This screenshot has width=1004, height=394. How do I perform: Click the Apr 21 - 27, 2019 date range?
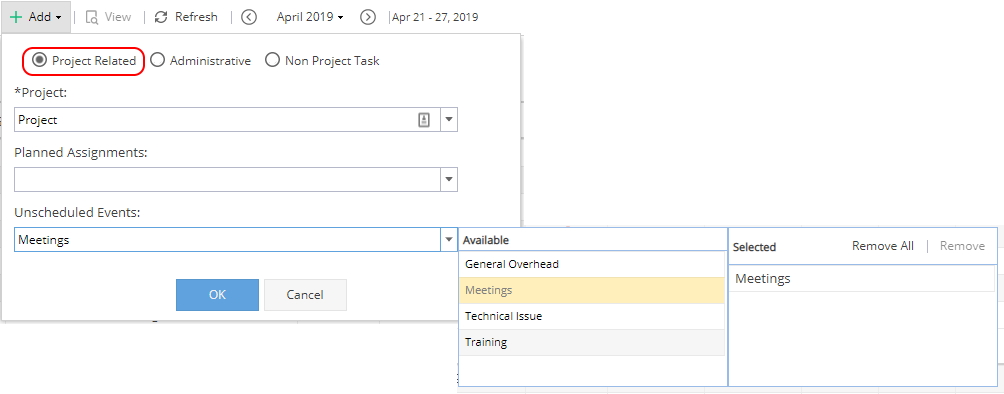pyautogui.click(x=435, y=17)
